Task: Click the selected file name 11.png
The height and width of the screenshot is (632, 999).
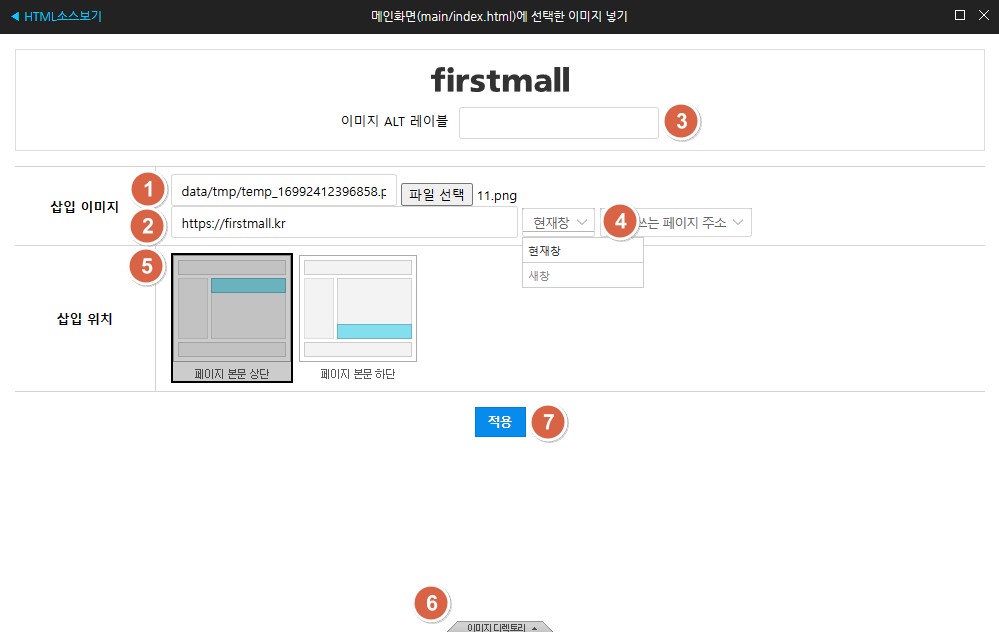Action: click(x=497, y=196)
